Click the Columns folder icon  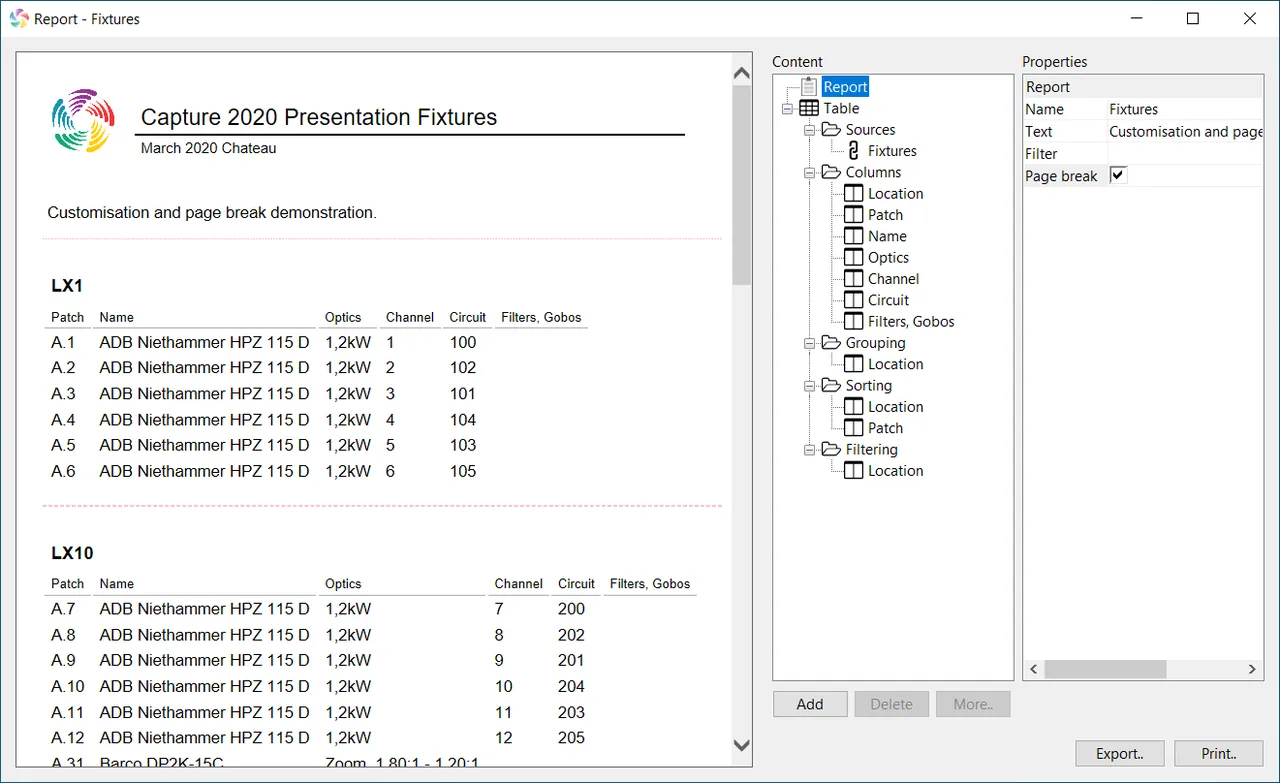(x=831, y=172)
